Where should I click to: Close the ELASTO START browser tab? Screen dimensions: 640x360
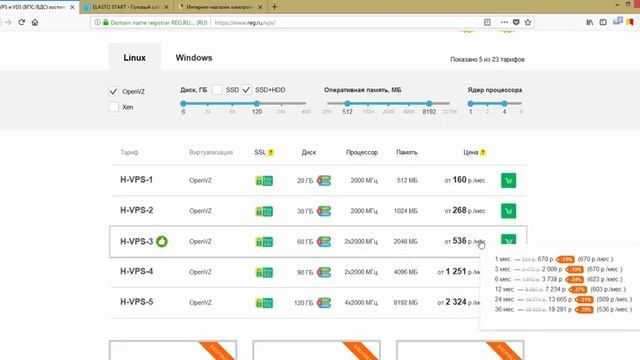[x=166, y=7]
